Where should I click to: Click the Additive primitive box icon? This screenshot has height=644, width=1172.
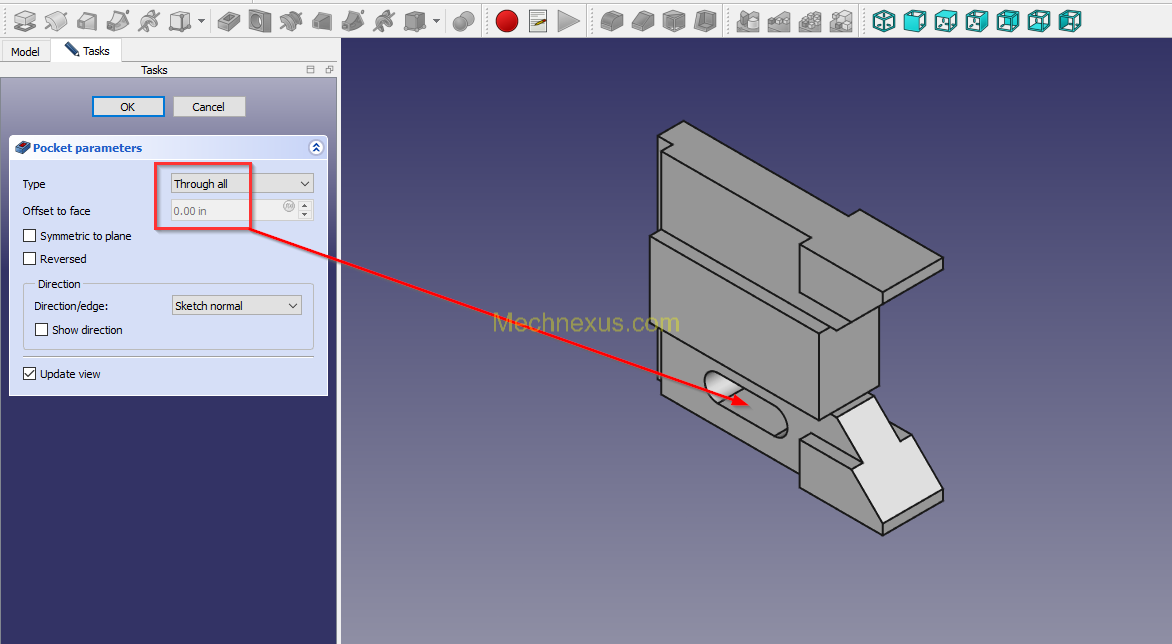click(179, 21)
